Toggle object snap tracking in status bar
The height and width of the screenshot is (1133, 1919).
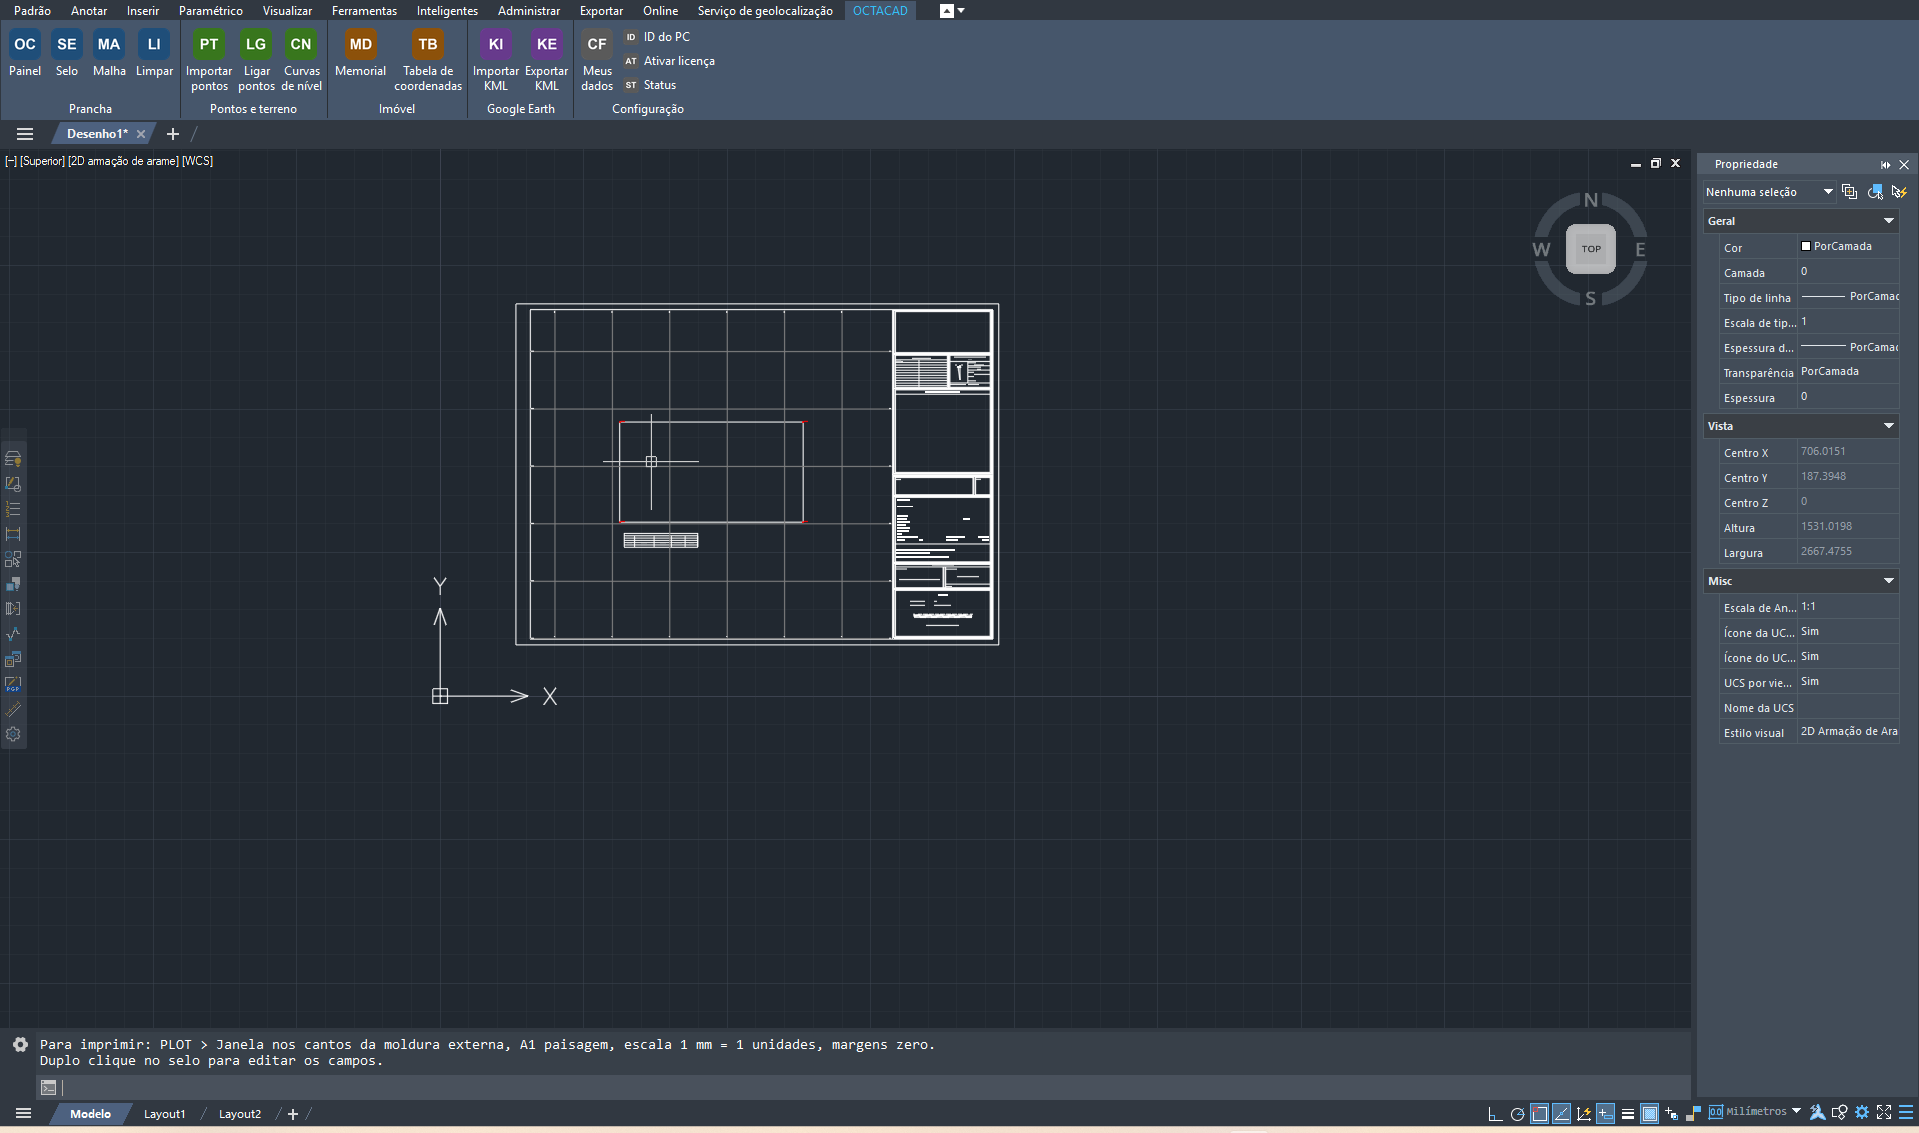[1561, 1113]
